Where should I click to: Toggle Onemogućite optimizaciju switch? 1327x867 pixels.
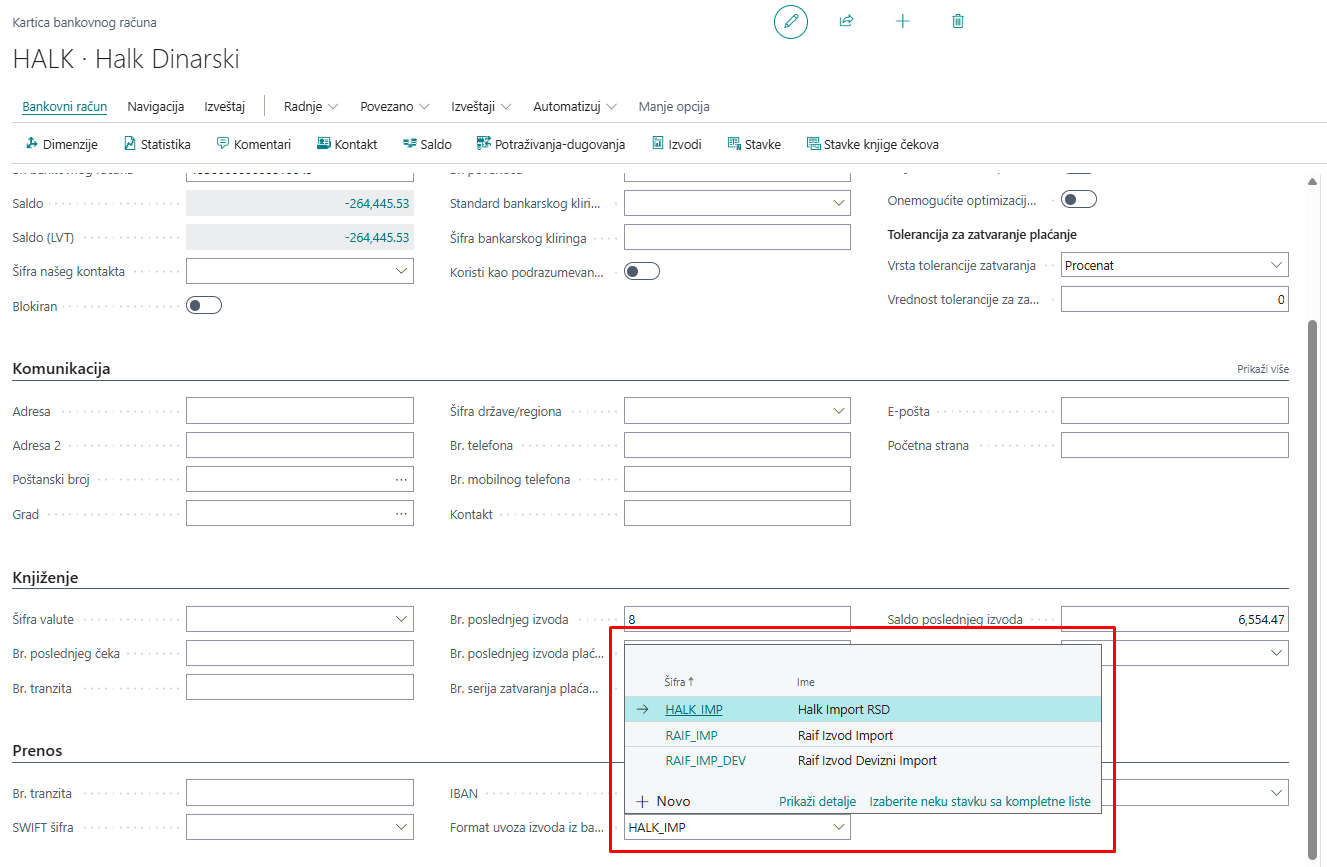pyautogui.click(x=1079, y=200)
